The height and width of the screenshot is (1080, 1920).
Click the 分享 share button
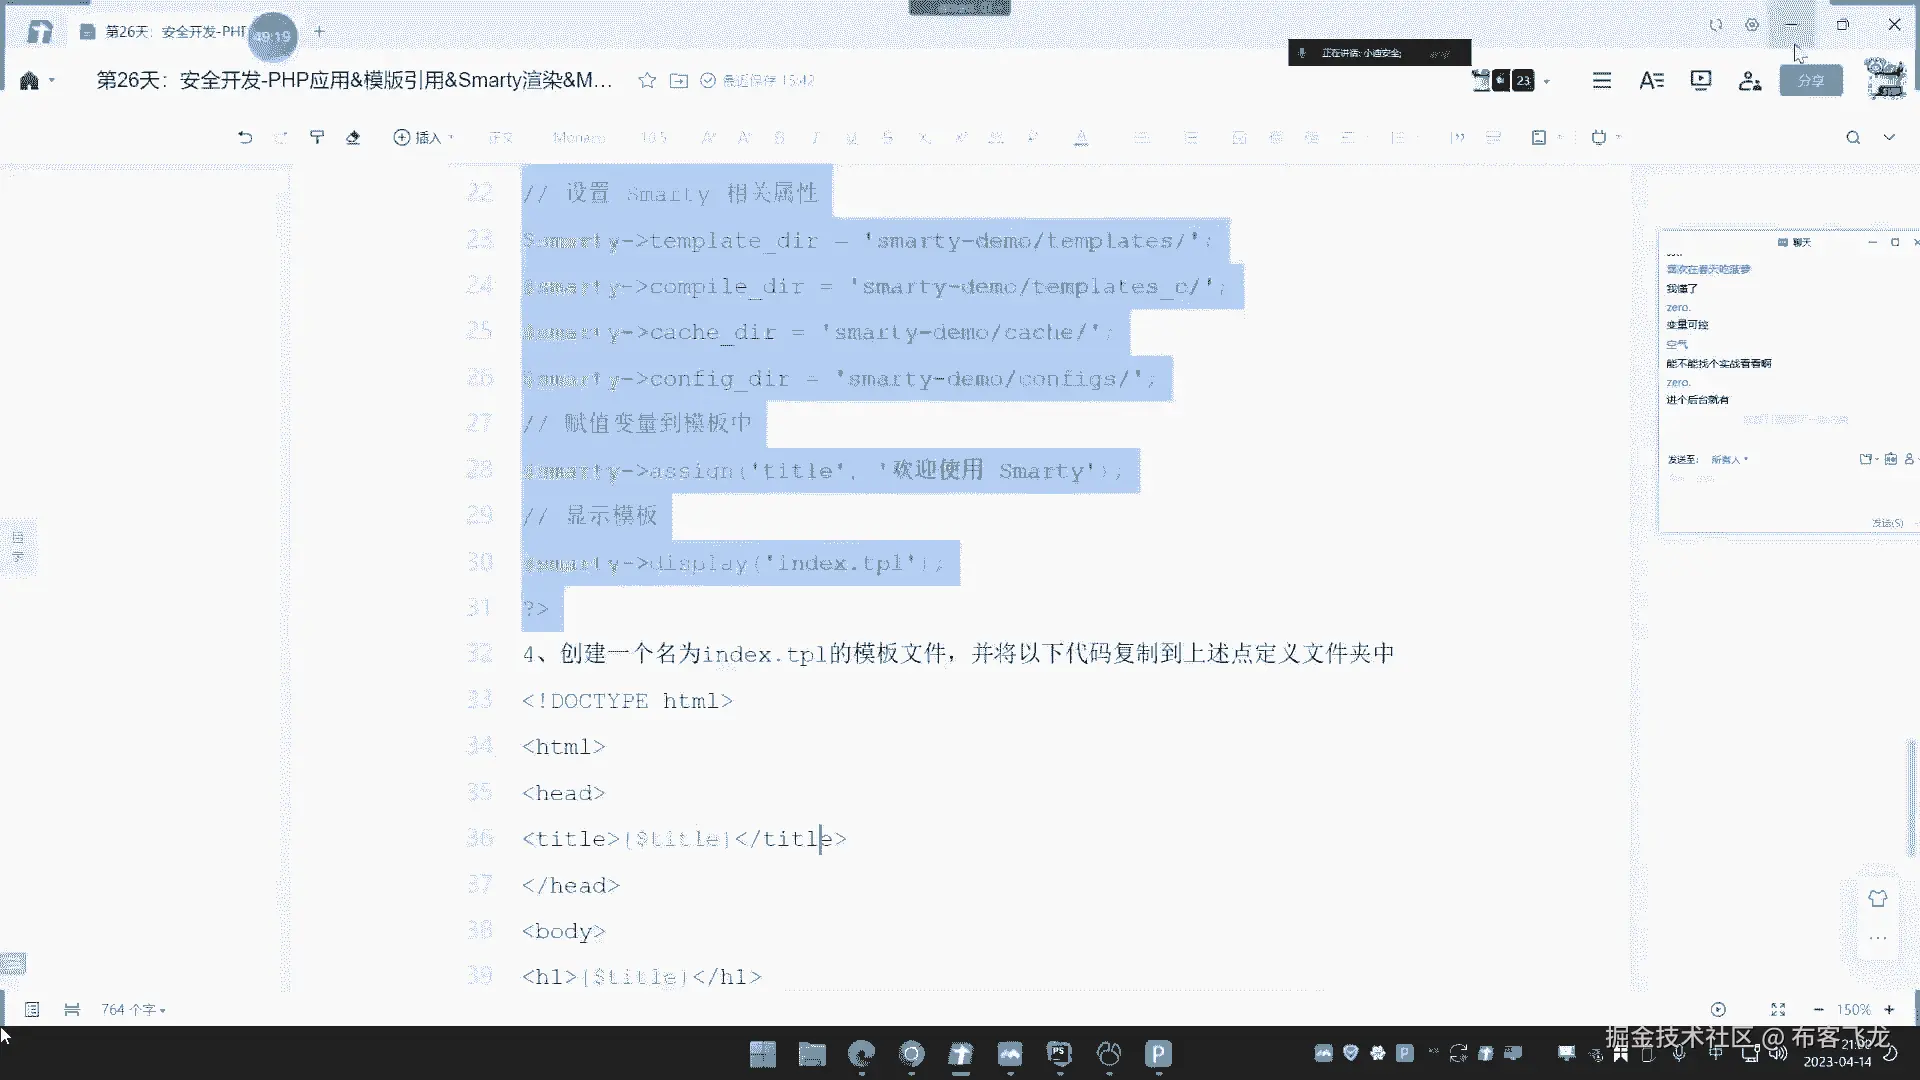(x=1810, y=80)
